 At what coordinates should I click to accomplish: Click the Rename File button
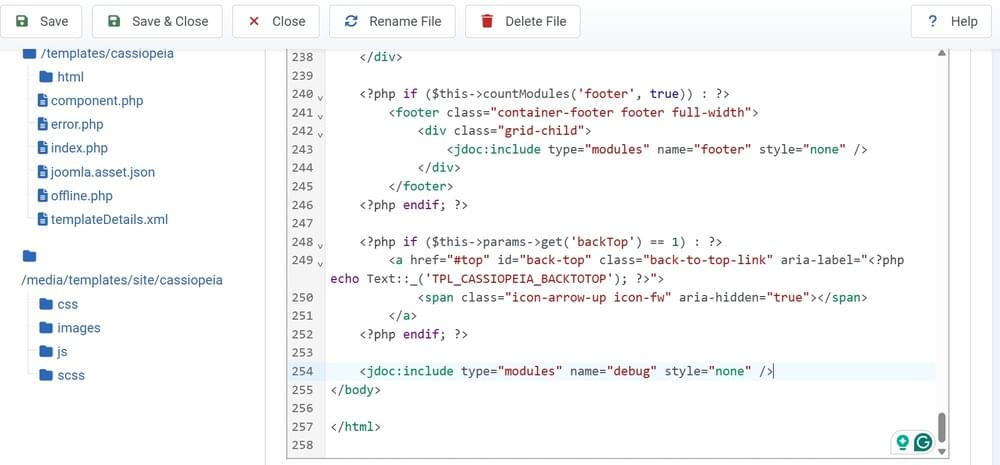tap(392, 22)
